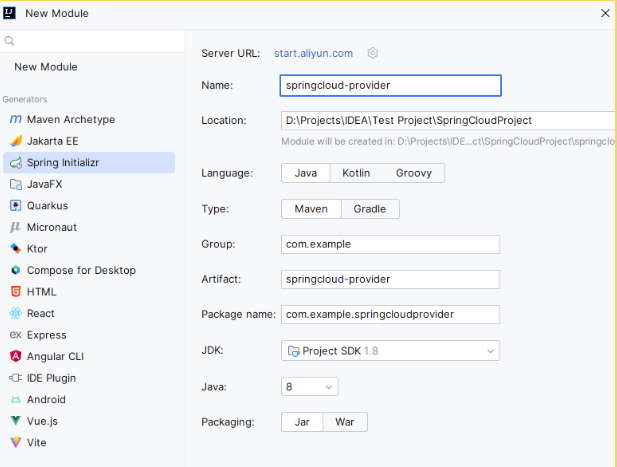Choose Gradle as the build type
617x467 pixels.
tap(370, 209)
